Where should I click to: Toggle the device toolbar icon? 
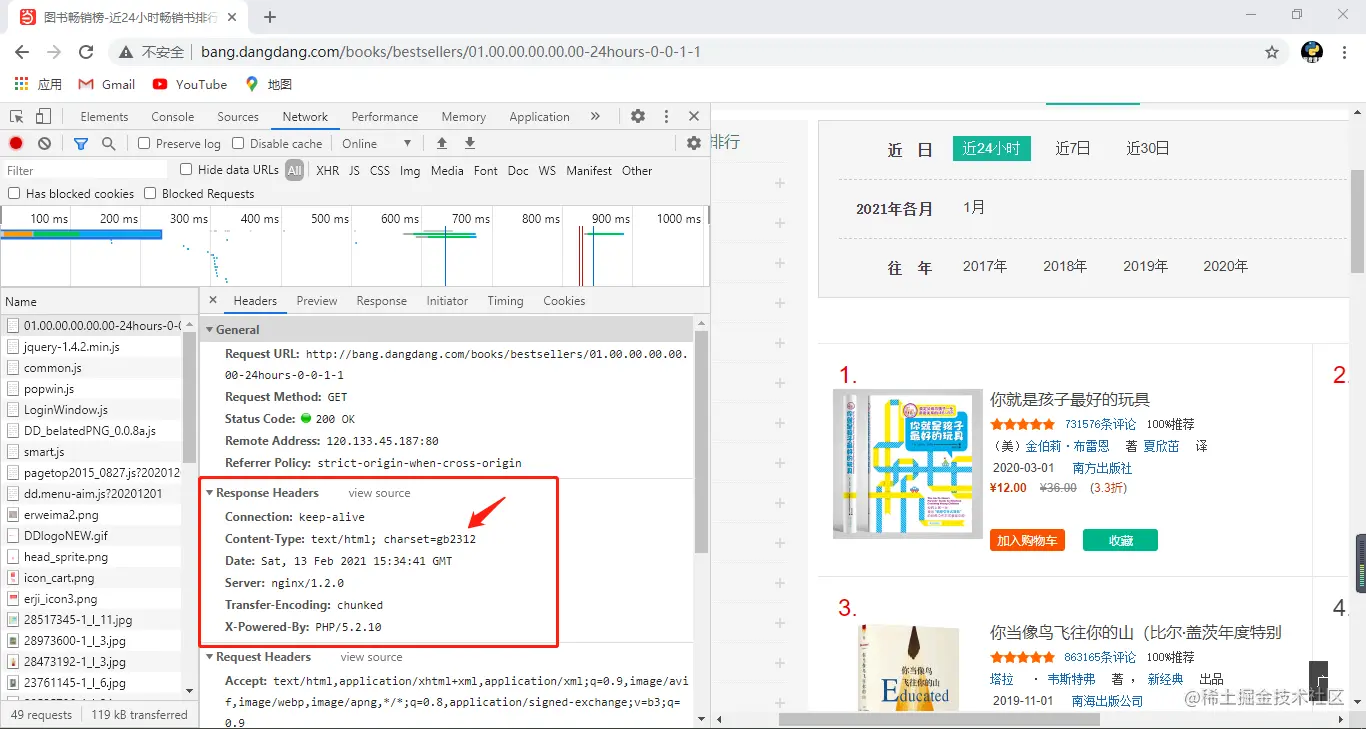44,116
